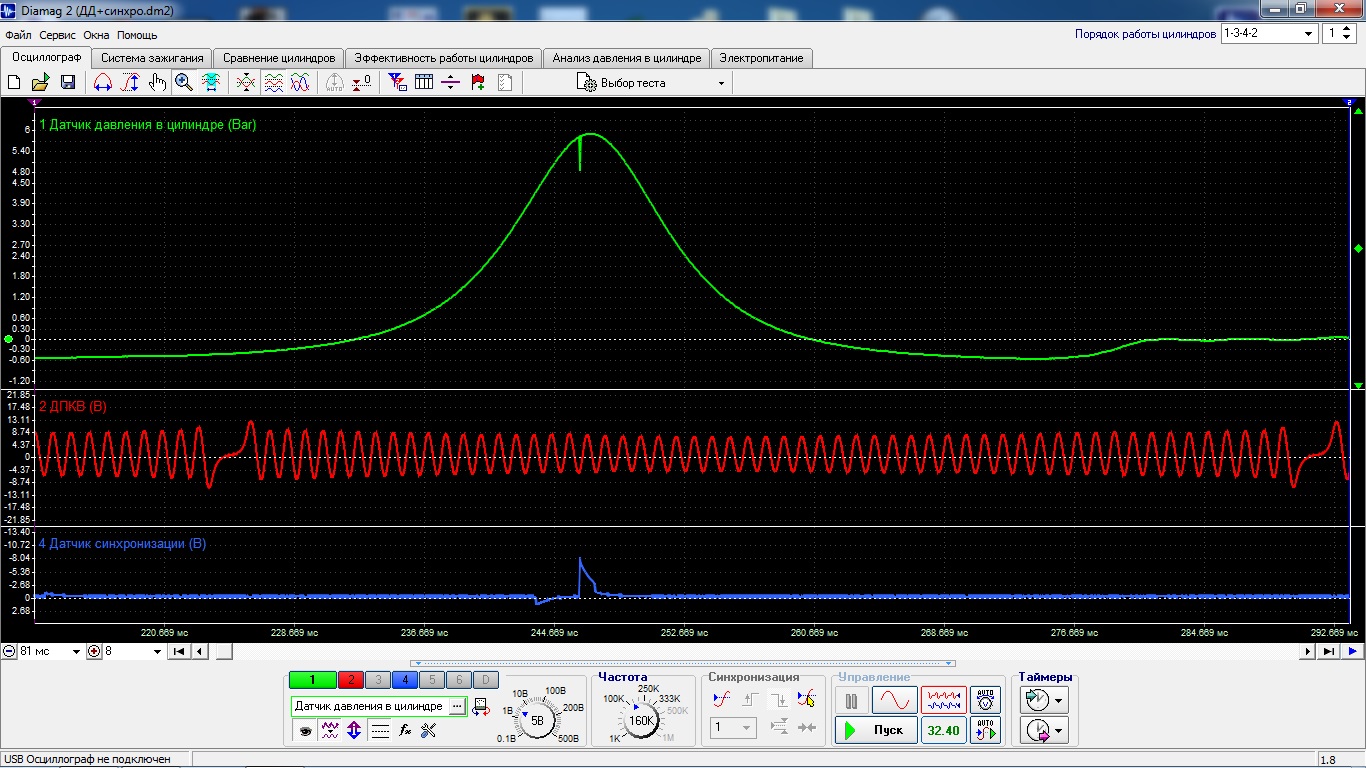The height and width of the screenshot is (768, 1366).
Task: Create a new file with blank page icon
Action: click(x=15, y=83)
